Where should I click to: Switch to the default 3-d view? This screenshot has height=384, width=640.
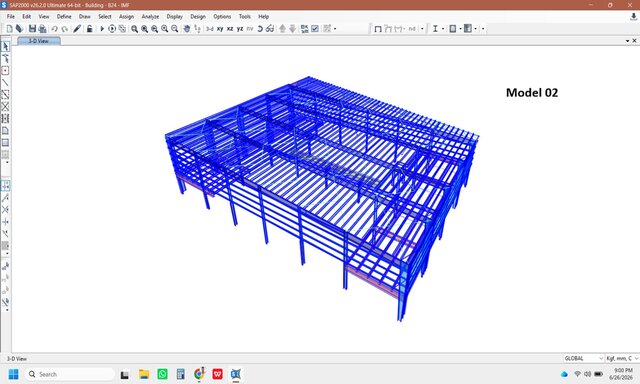tap(210, 29)
